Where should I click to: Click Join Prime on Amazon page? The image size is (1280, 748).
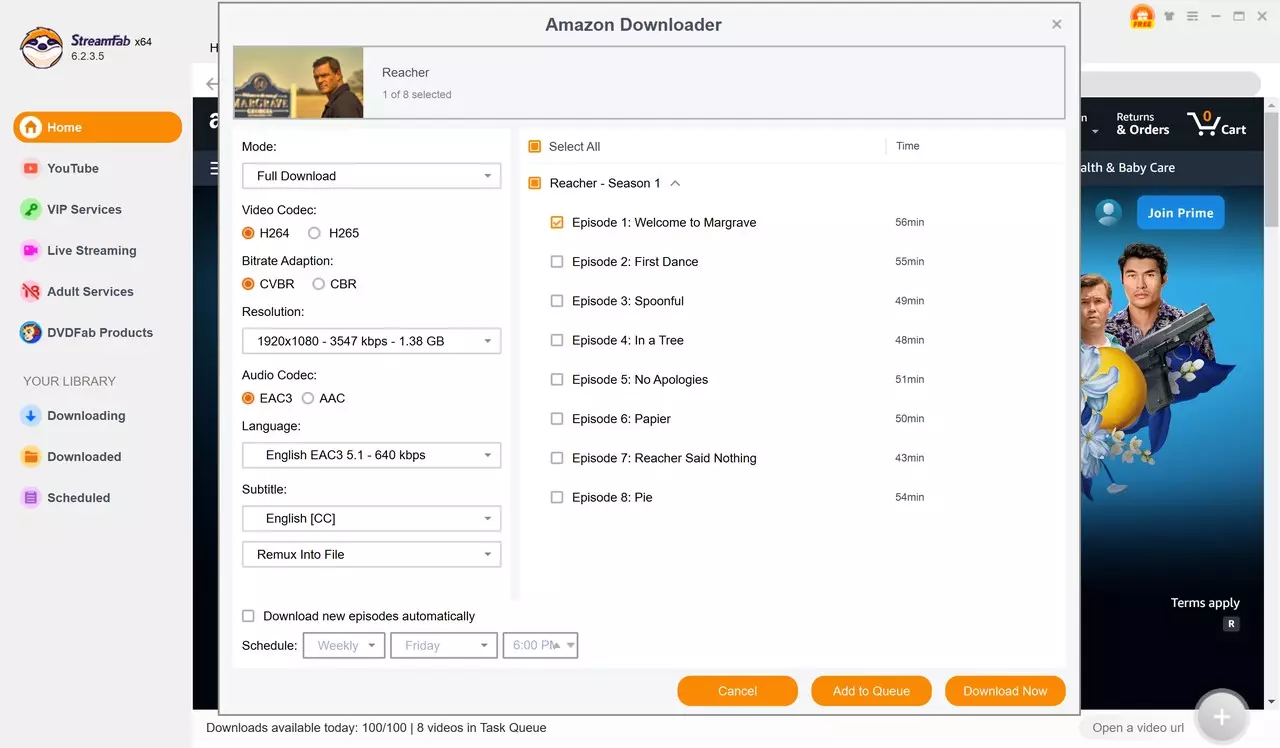point(1180,213)
